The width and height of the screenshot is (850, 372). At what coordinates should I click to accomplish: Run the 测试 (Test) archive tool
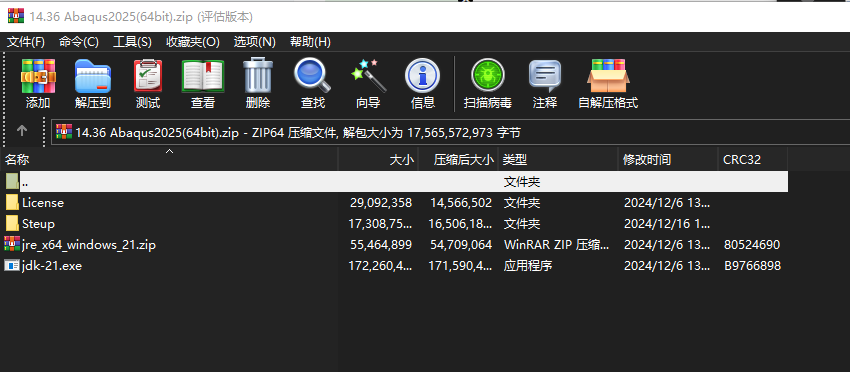pyautogui.click(x=148, y=76)
